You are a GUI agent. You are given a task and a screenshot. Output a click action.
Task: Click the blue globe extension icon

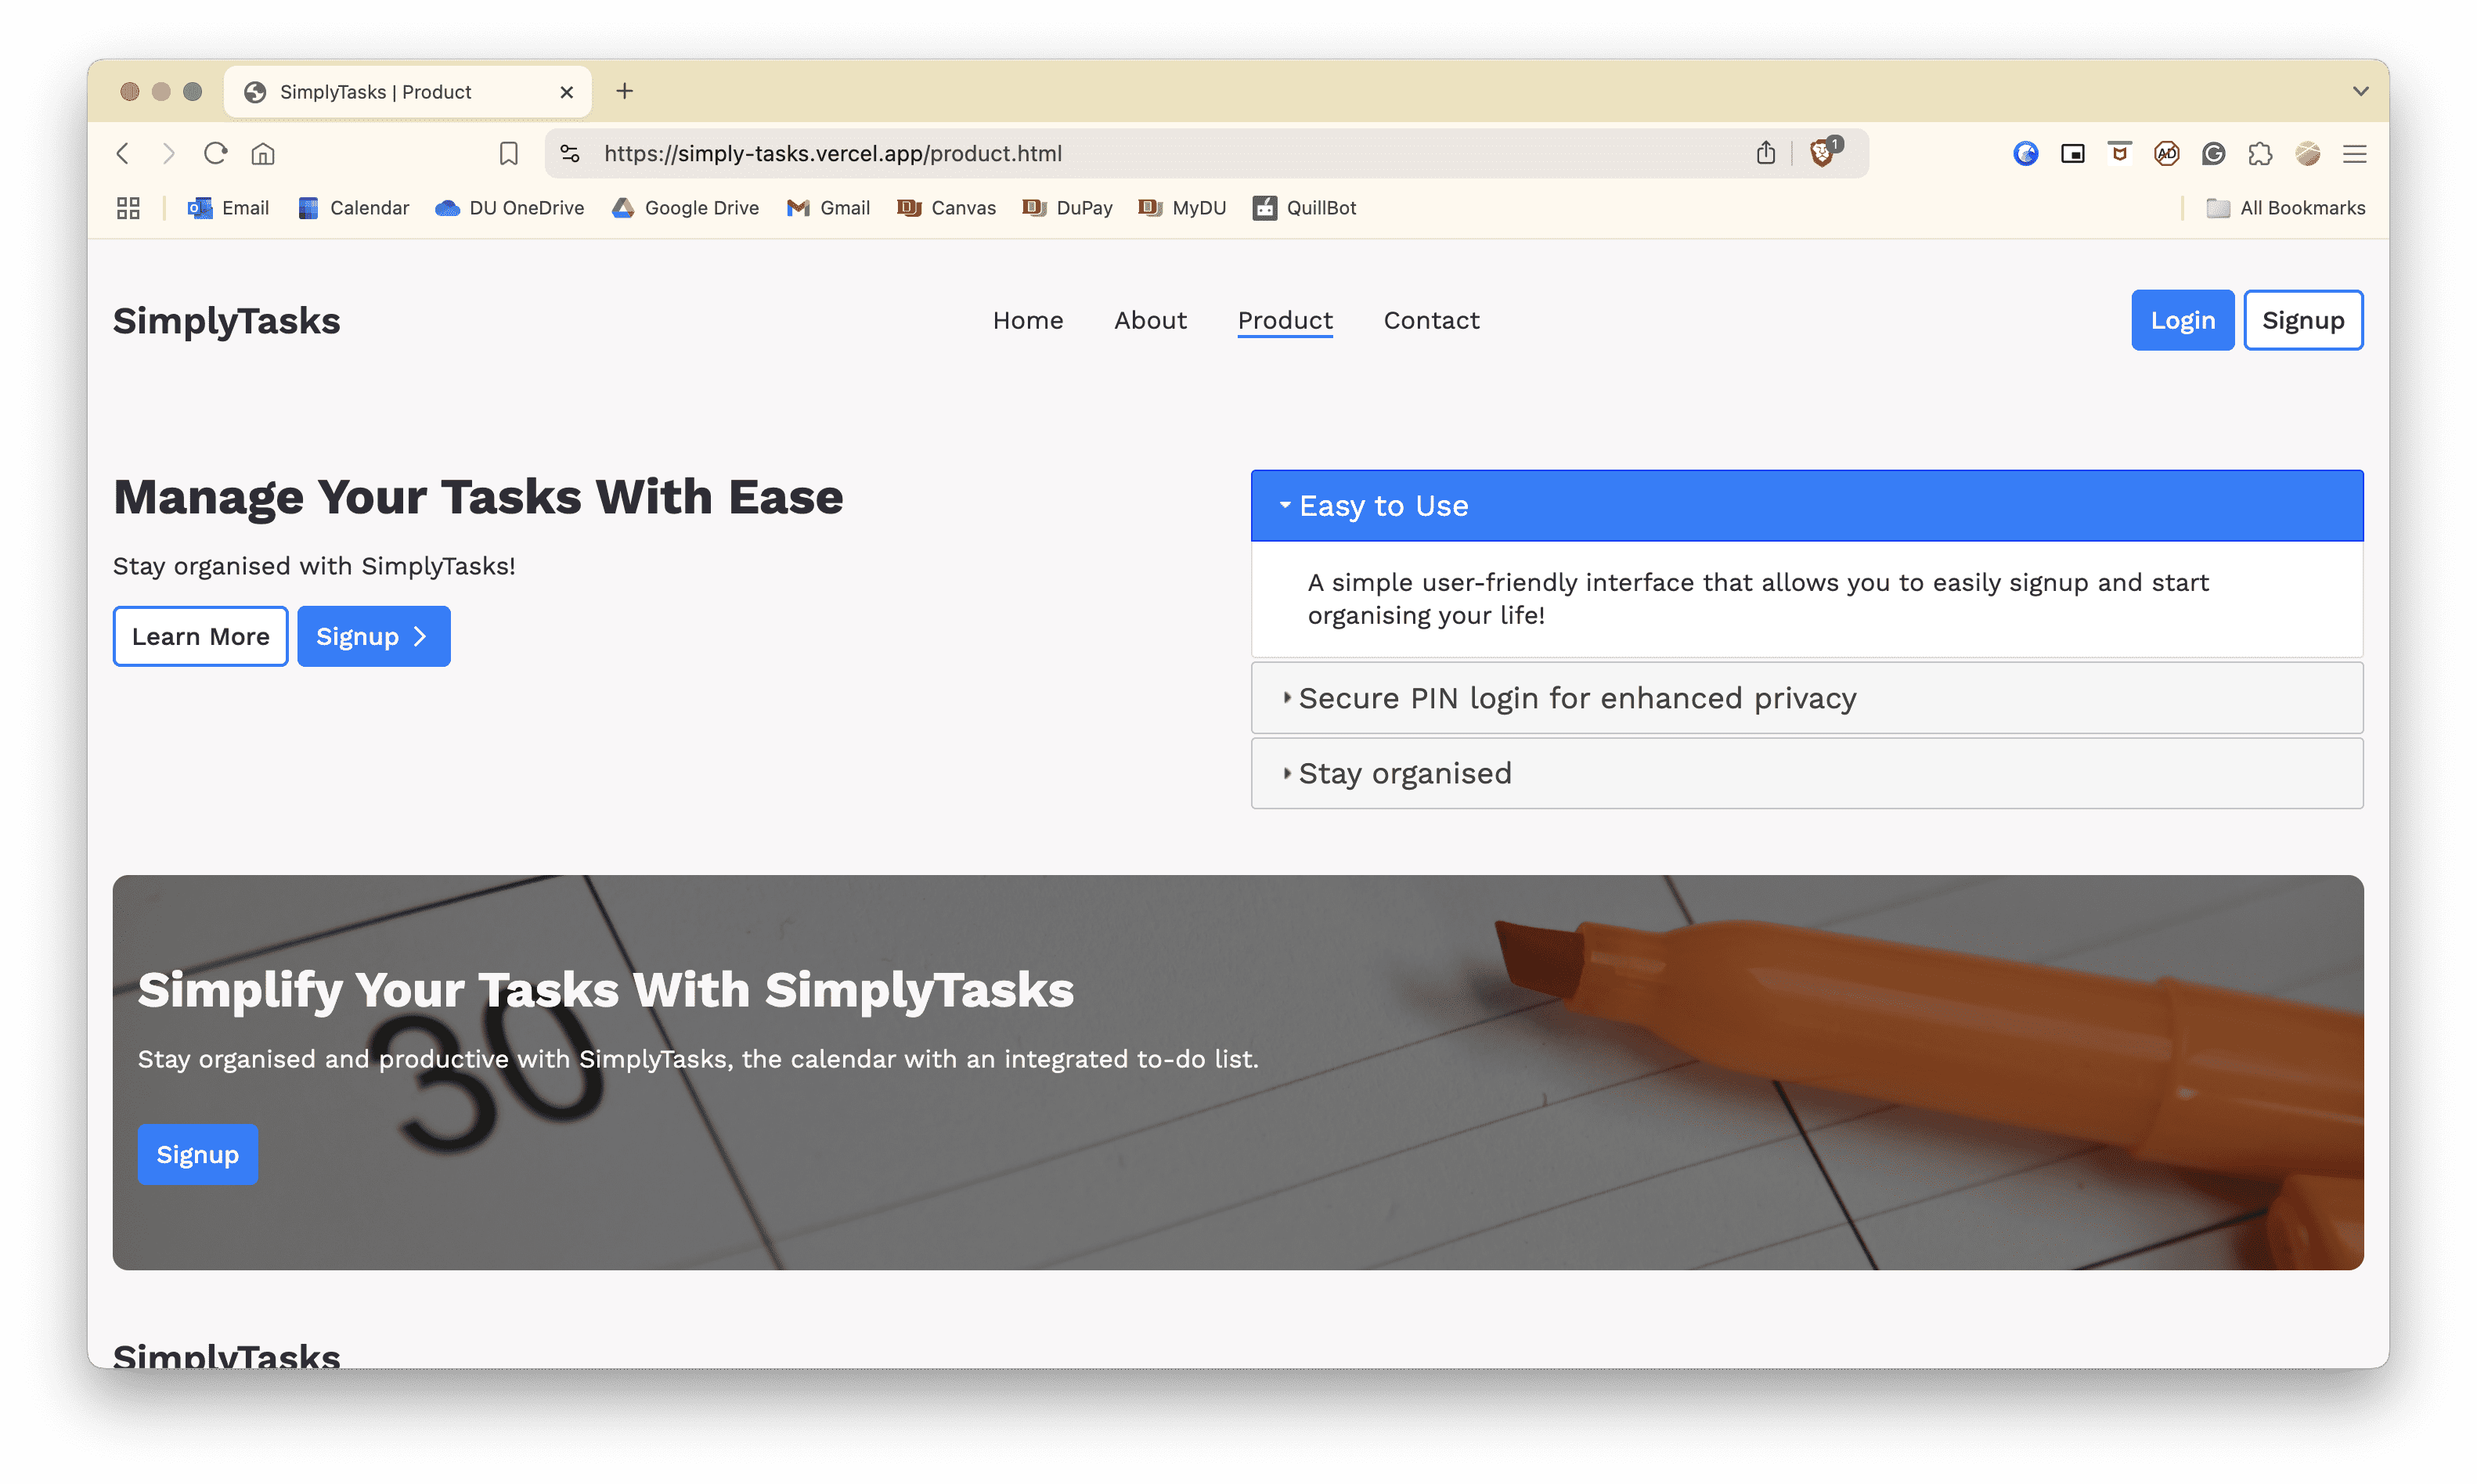coord(2025,153)
